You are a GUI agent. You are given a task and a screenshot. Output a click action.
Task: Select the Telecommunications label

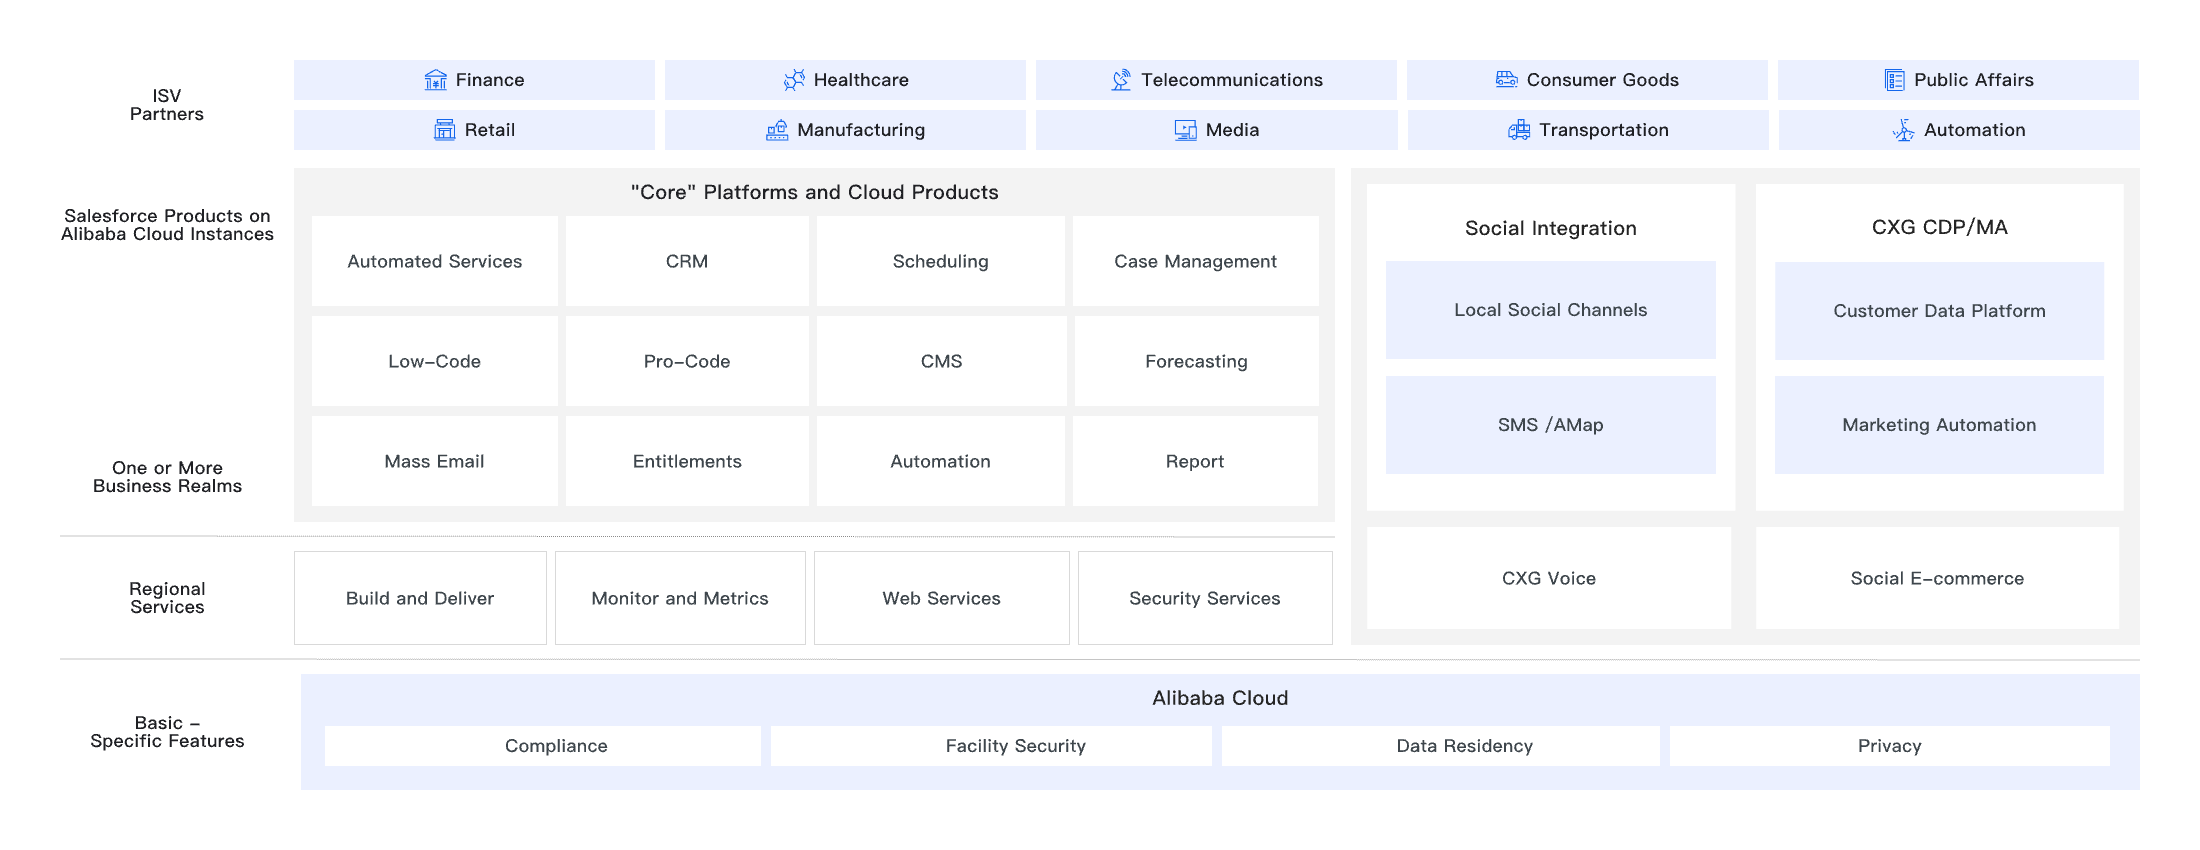1232,80
